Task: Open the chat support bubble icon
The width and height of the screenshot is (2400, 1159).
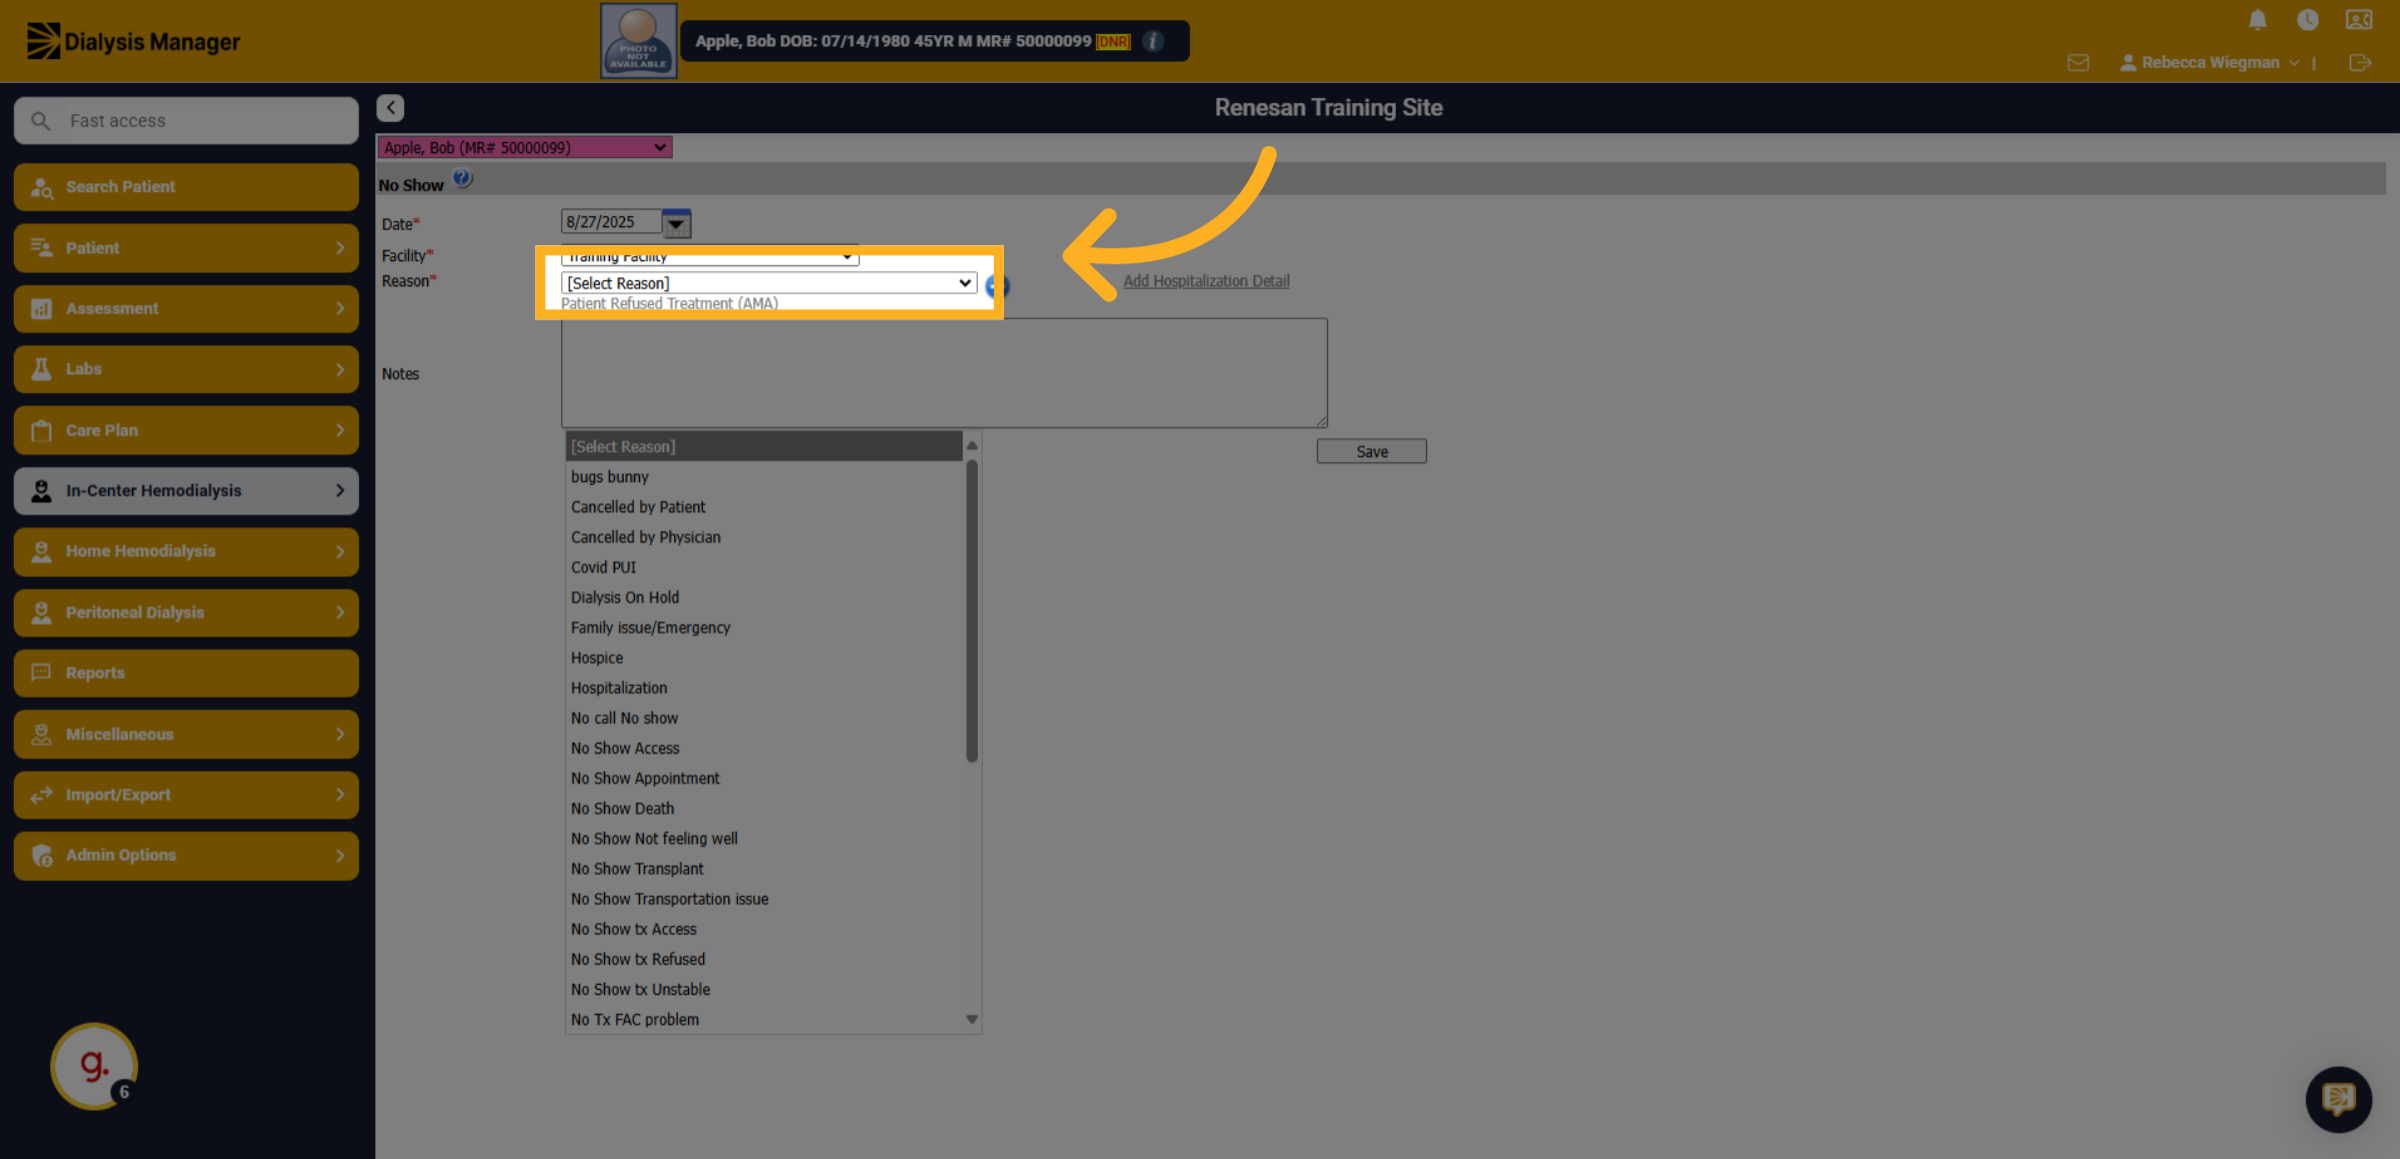Action: pyautogui.click(x=2338, y=1099)
